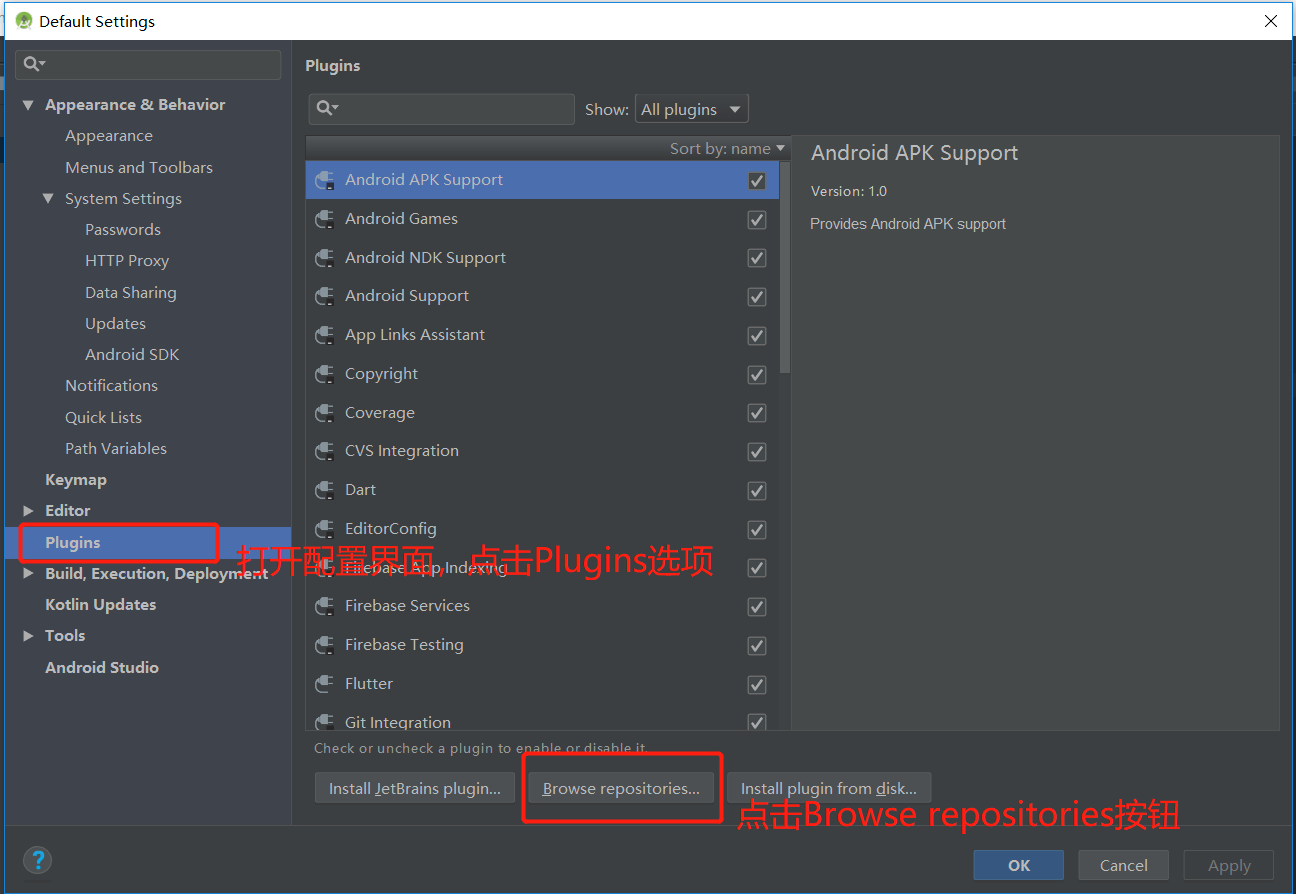This screenshot has width=1296, height=894.
Task: Expand the Build, Execution, Deployment arrow
Action: pyautogui.click(x=28, y=574)
